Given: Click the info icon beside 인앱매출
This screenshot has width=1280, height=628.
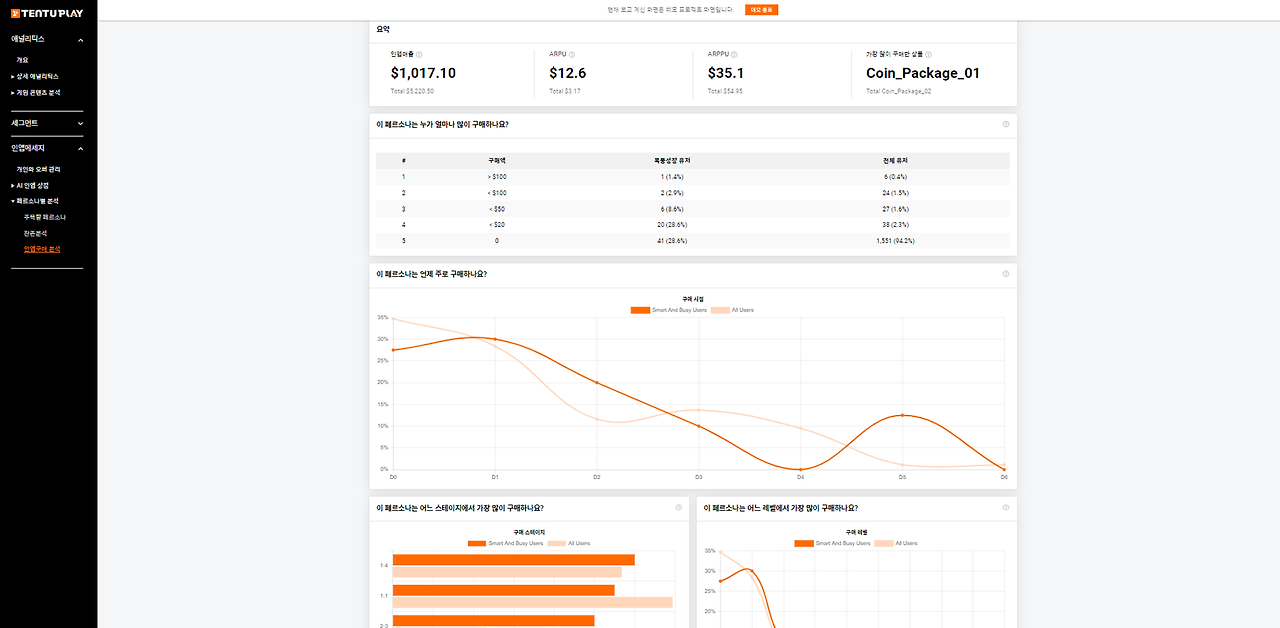Looking at the screenshot, I should (x=419, y=55).
